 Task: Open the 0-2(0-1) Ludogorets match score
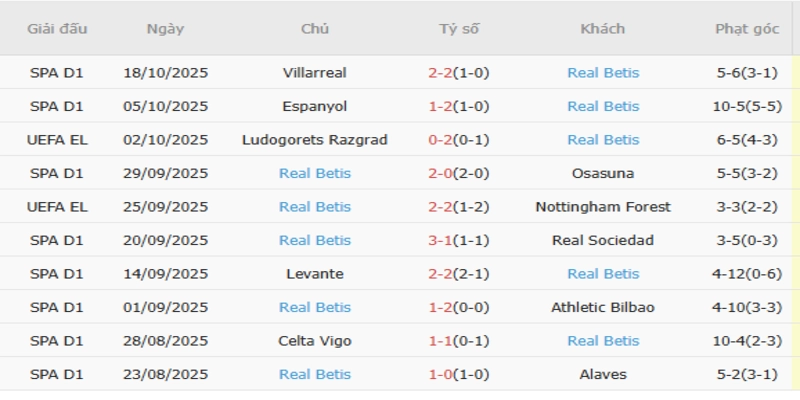(459, 139)
